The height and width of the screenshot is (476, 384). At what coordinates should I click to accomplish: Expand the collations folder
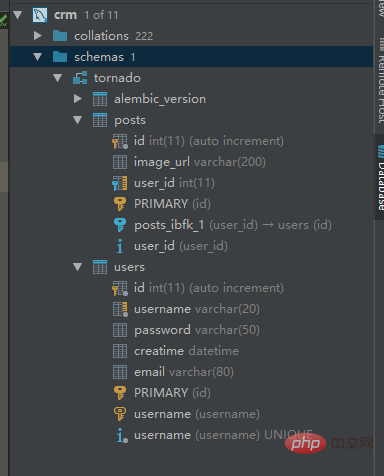(38, 36)
